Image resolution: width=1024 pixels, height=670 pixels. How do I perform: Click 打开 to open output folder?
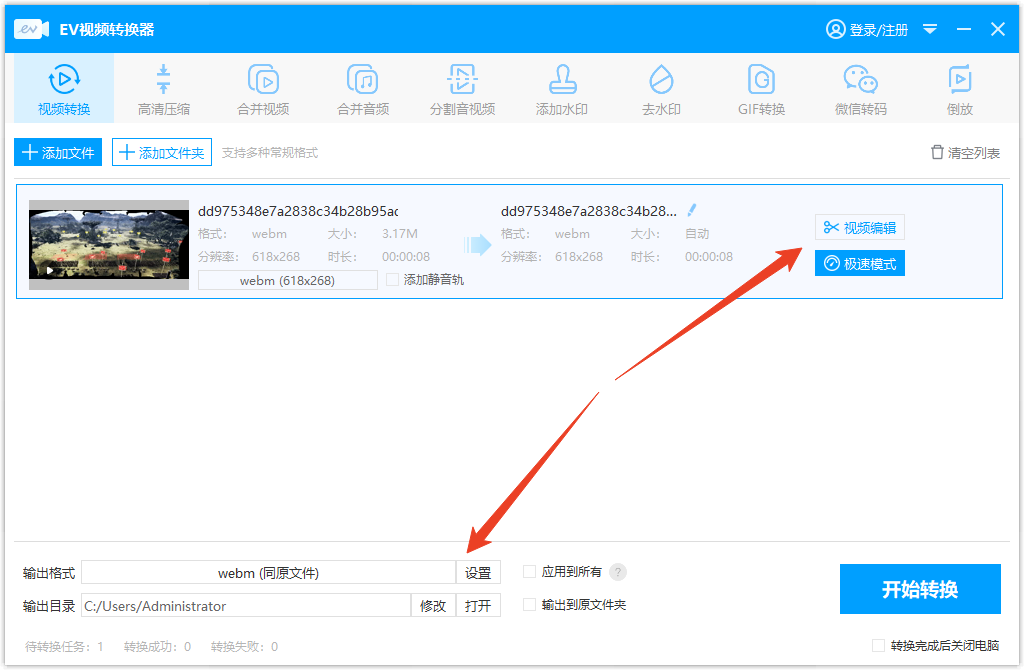point(478,606)
